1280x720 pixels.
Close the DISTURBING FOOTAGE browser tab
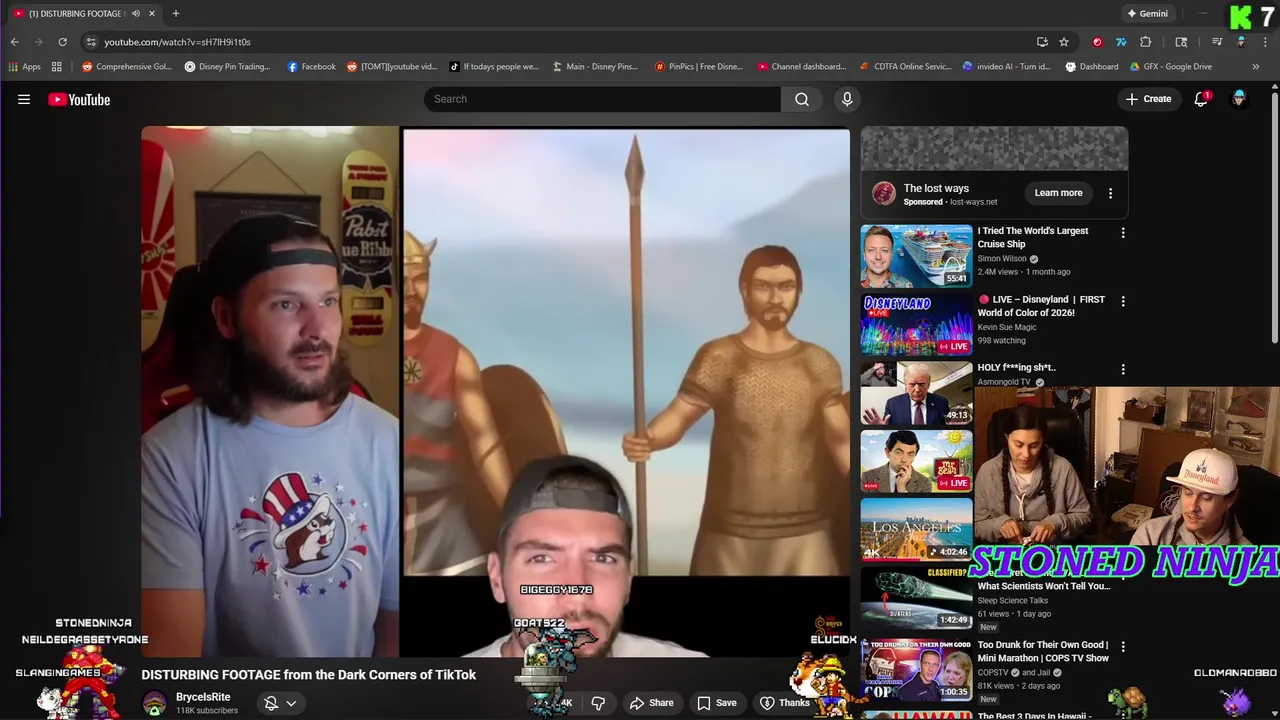pos(152,13)
